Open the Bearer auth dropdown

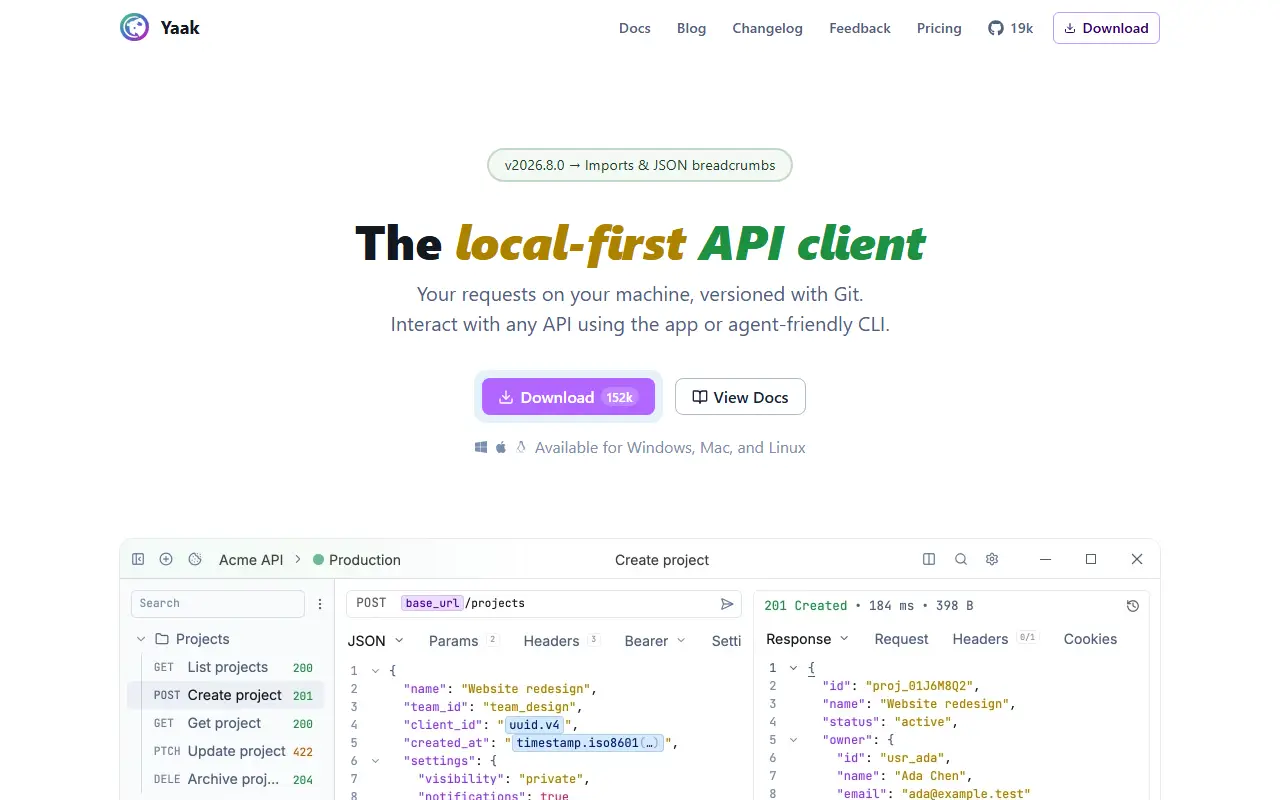[x=655, y=640]
